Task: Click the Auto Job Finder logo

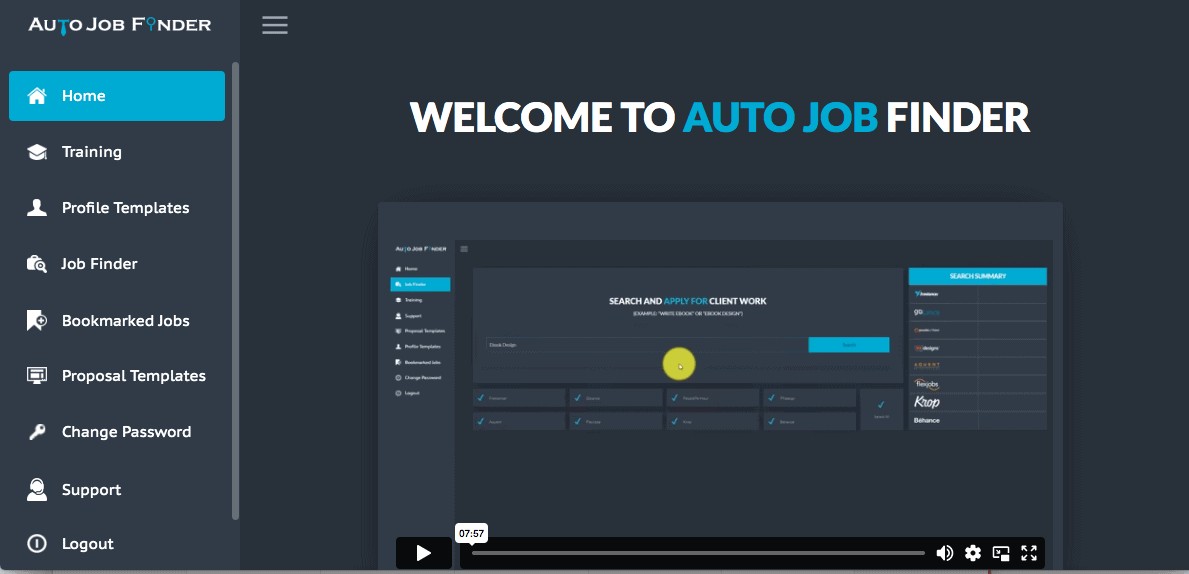Action: (x=120, y=24)
